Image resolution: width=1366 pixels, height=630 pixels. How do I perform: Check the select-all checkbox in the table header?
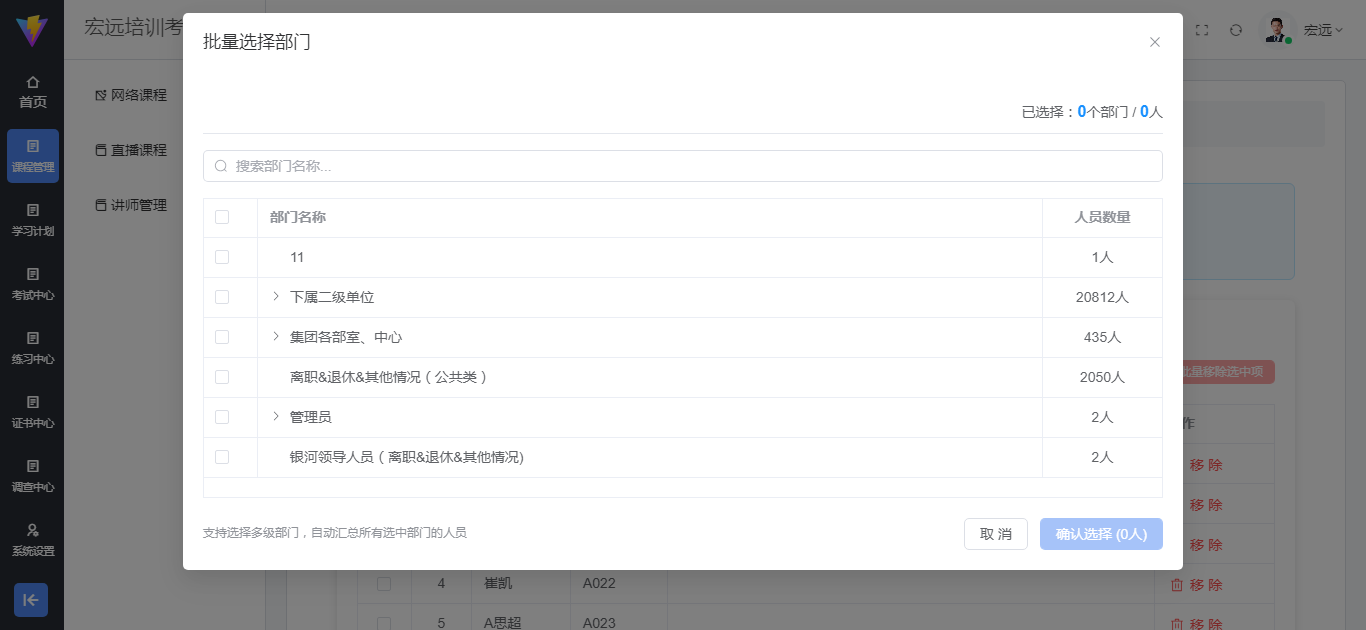[x=222, y=217]
